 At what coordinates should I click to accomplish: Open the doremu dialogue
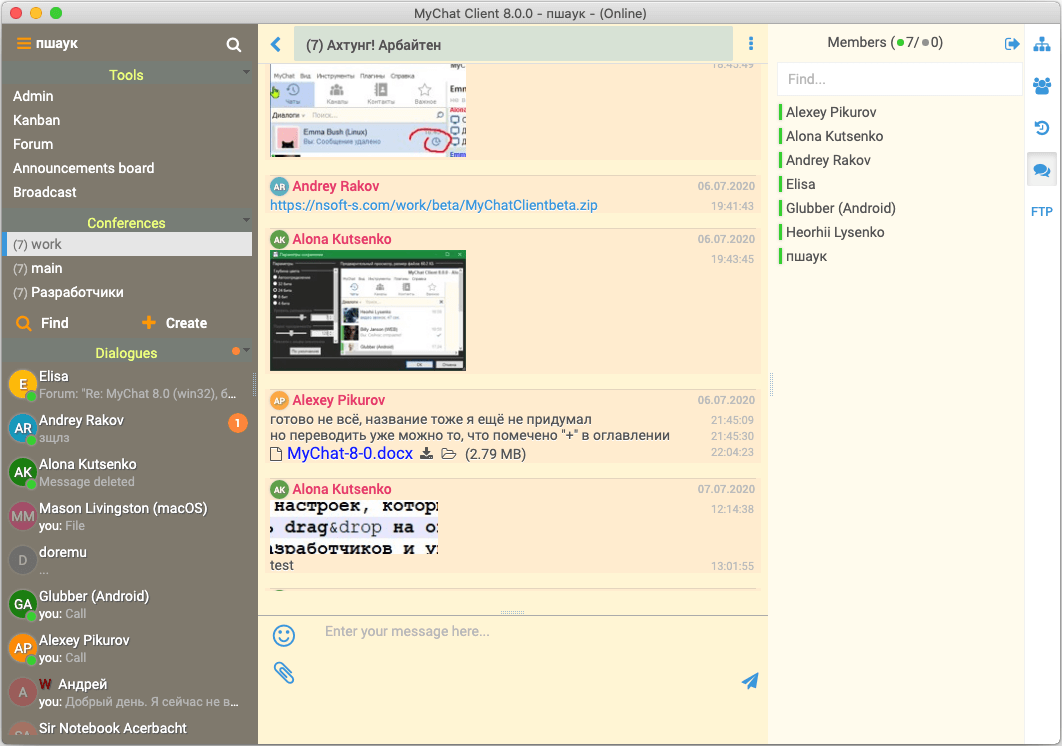tap(129, 560)
